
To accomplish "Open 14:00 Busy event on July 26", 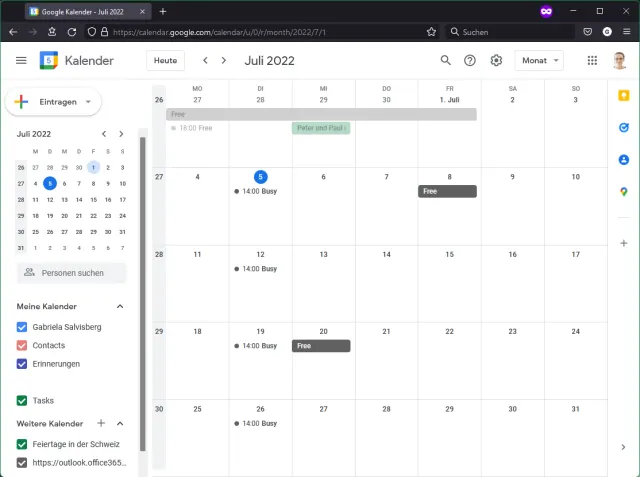I will tap(256, 423).
